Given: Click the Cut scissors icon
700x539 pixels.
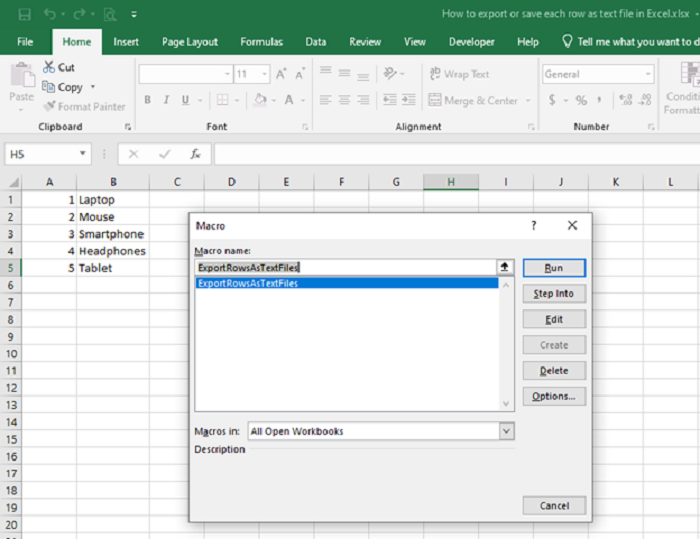Looking at the screenshot, I should pyautogui.click(x=49, y=67).
